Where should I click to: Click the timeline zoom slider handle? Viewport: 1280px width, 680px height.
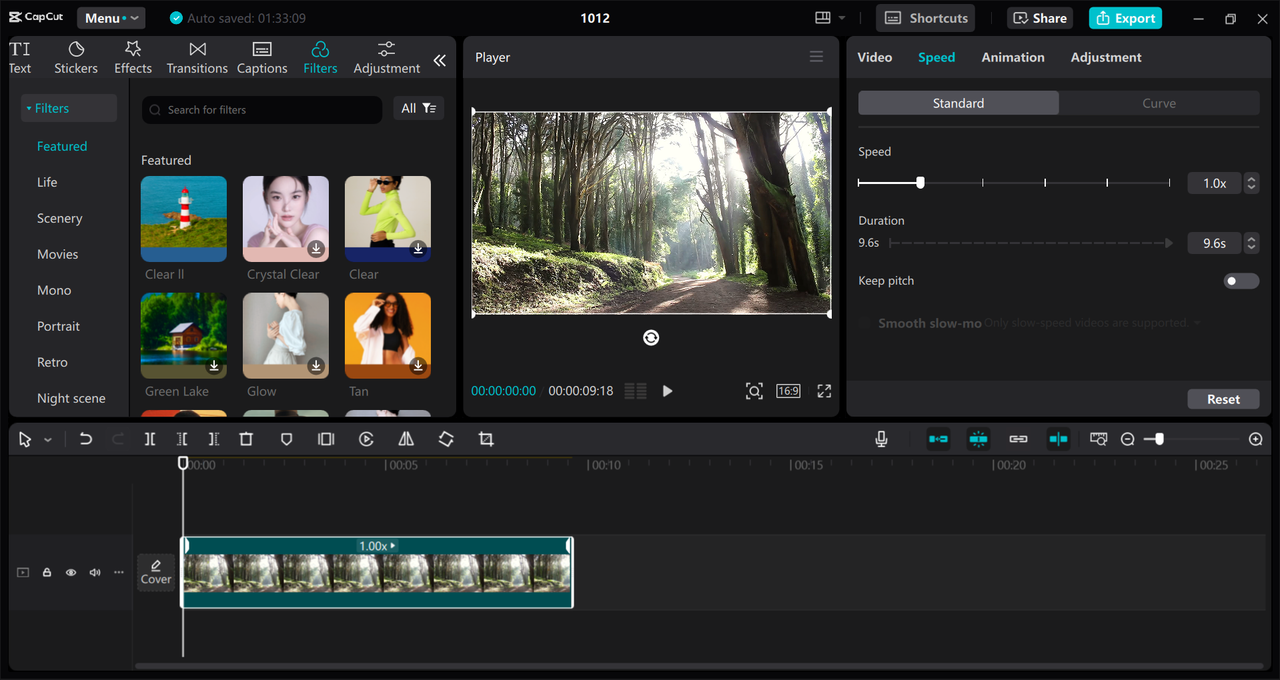coord(1159,439)
